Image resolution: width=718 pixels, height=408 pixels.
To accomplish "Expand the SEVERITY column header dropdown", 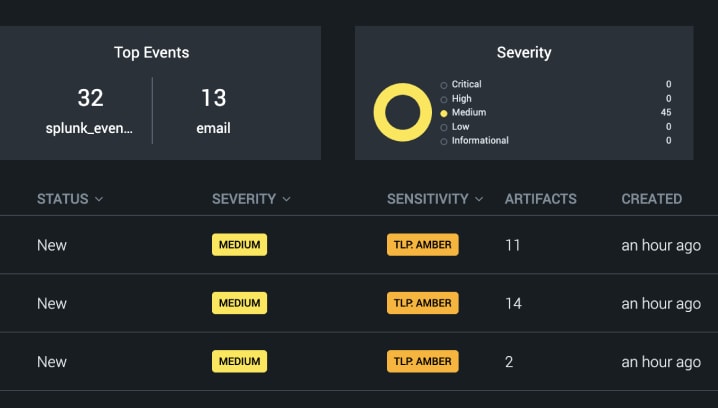I will [x=286, y=199].
